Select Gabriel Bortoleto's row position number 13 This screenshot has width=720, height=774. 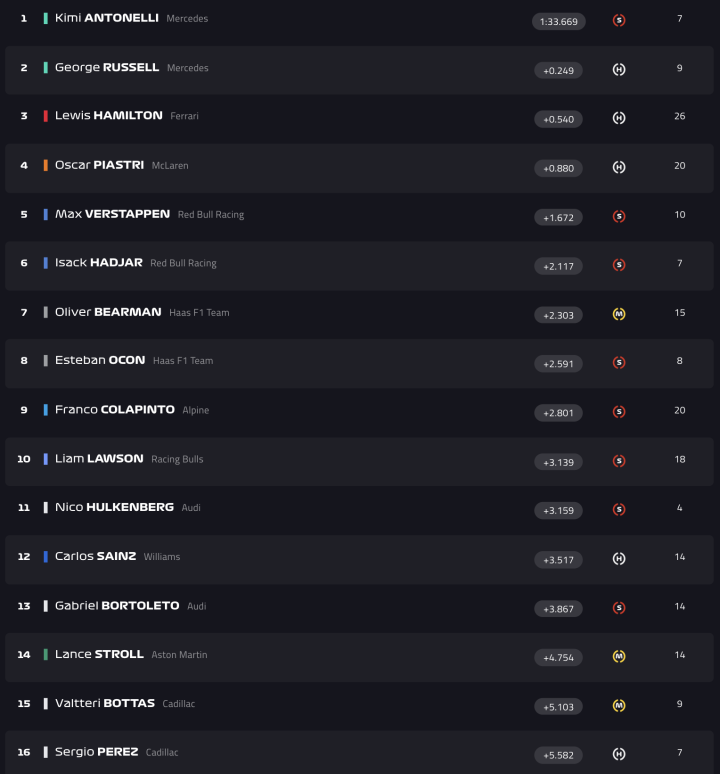(x=24, y=606)
